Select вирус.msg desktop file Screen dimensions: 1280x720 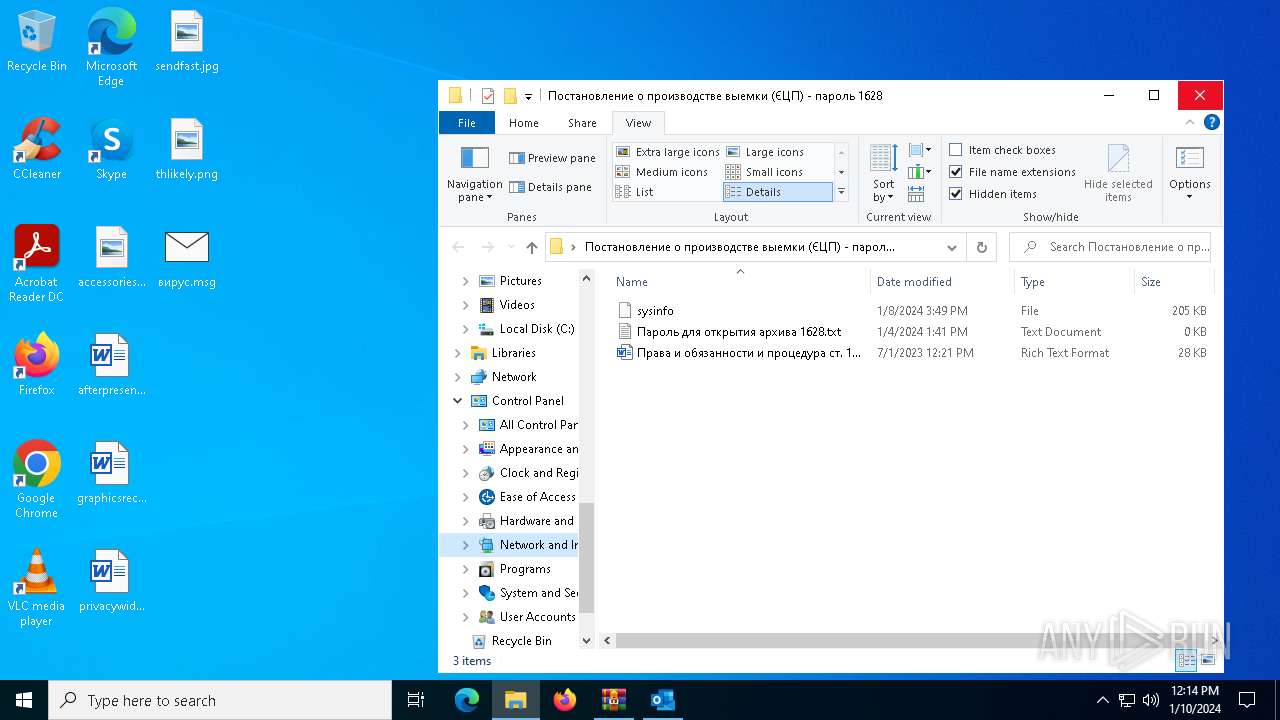187,259
